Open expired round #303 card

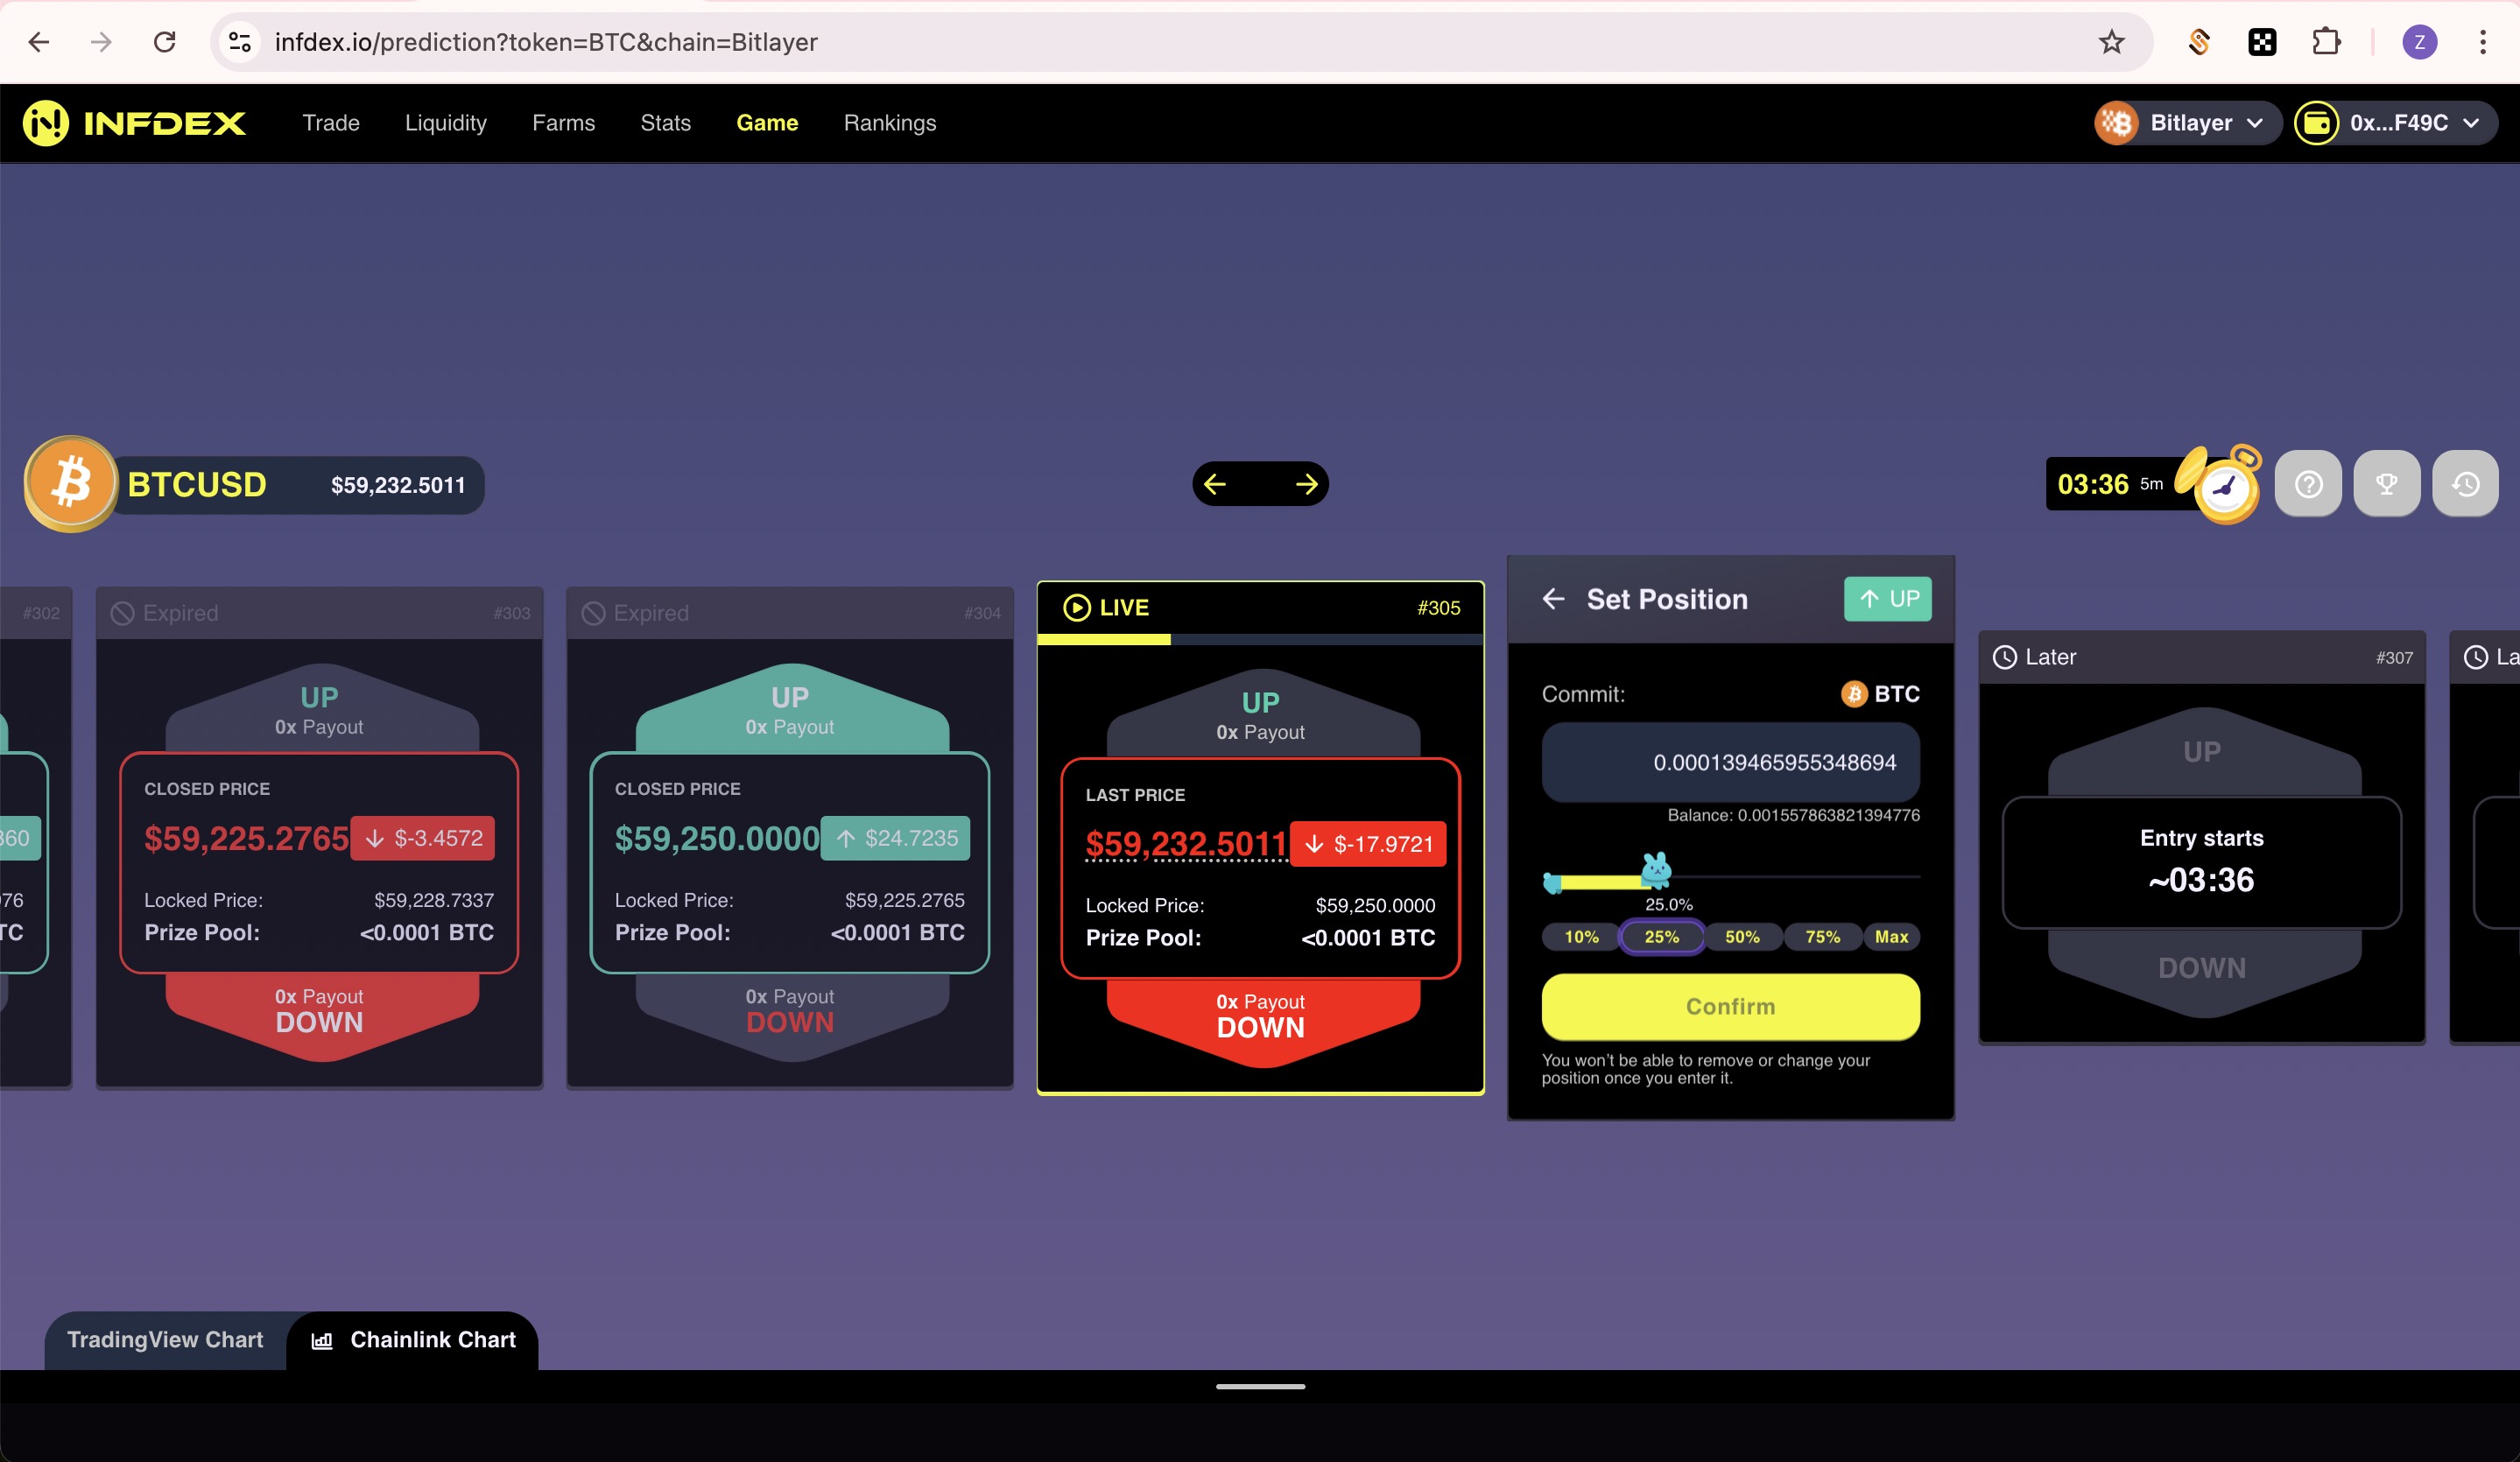click(319, 837)
